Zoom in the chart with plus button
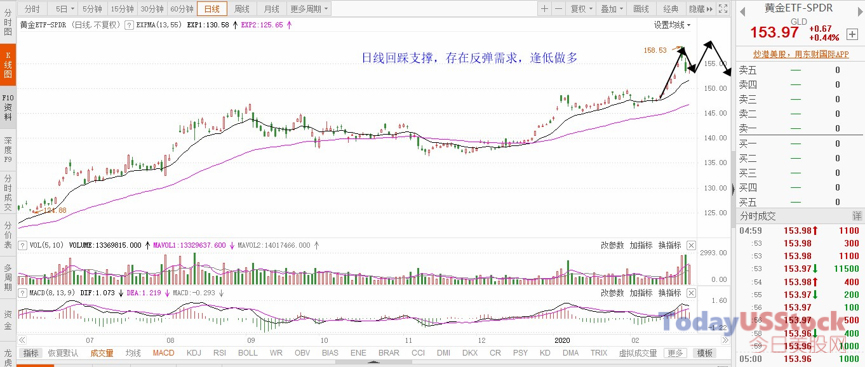Viewport: 865px width, 367px height. point(544,8)
